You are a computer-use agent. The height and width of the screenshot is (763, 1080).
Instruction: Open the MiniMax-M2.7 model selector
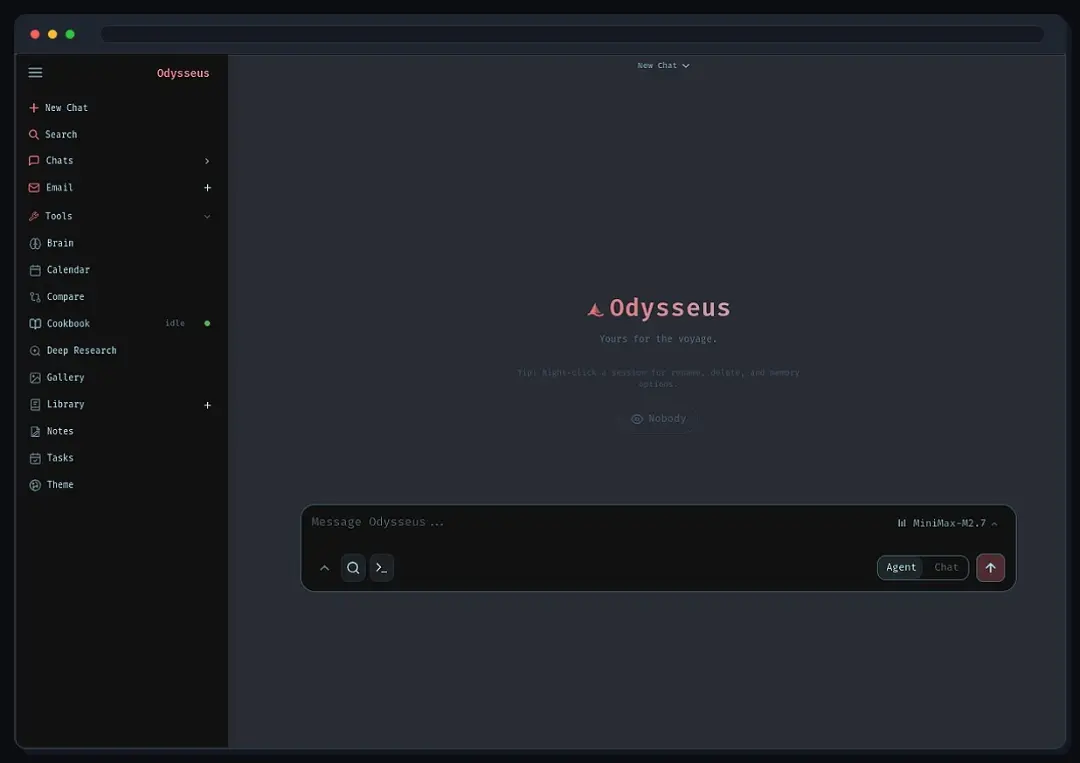point(948,523)
